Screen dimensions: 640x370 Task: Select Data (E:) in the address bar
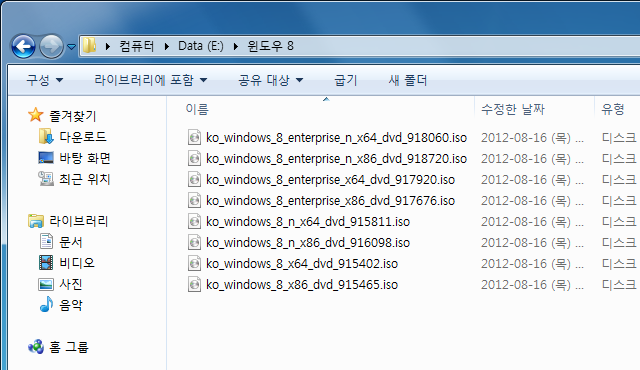pos(201,46)
